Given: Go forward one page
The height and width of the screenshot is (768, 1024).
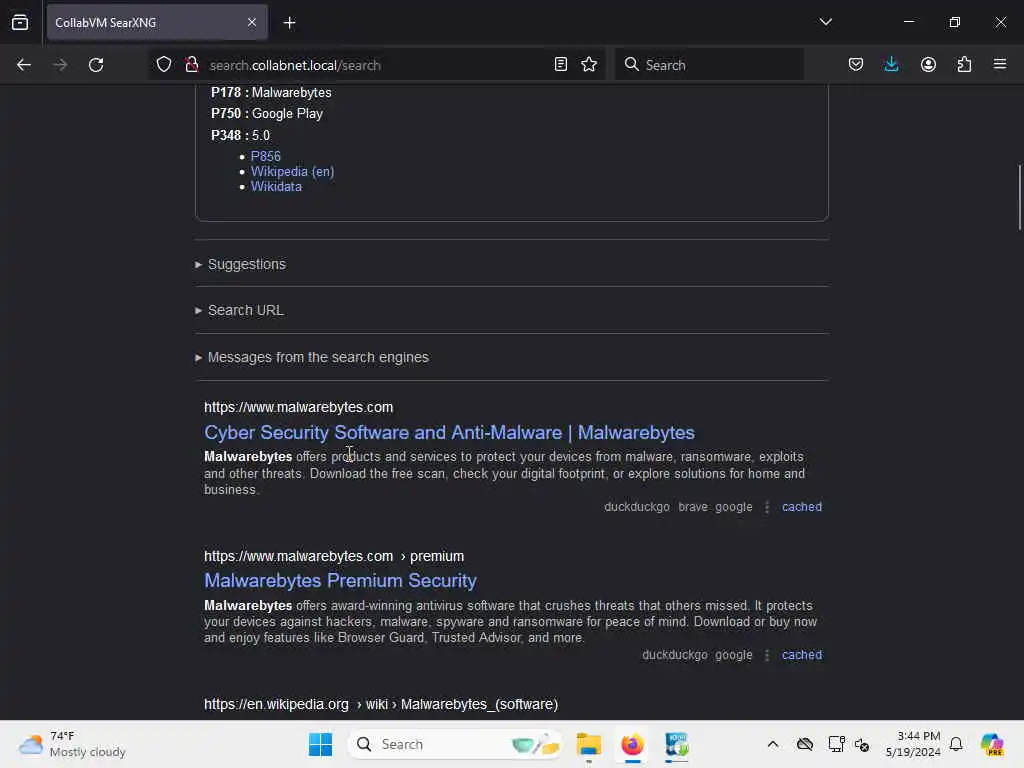Looking at the screenshot, I should point(59,65).
